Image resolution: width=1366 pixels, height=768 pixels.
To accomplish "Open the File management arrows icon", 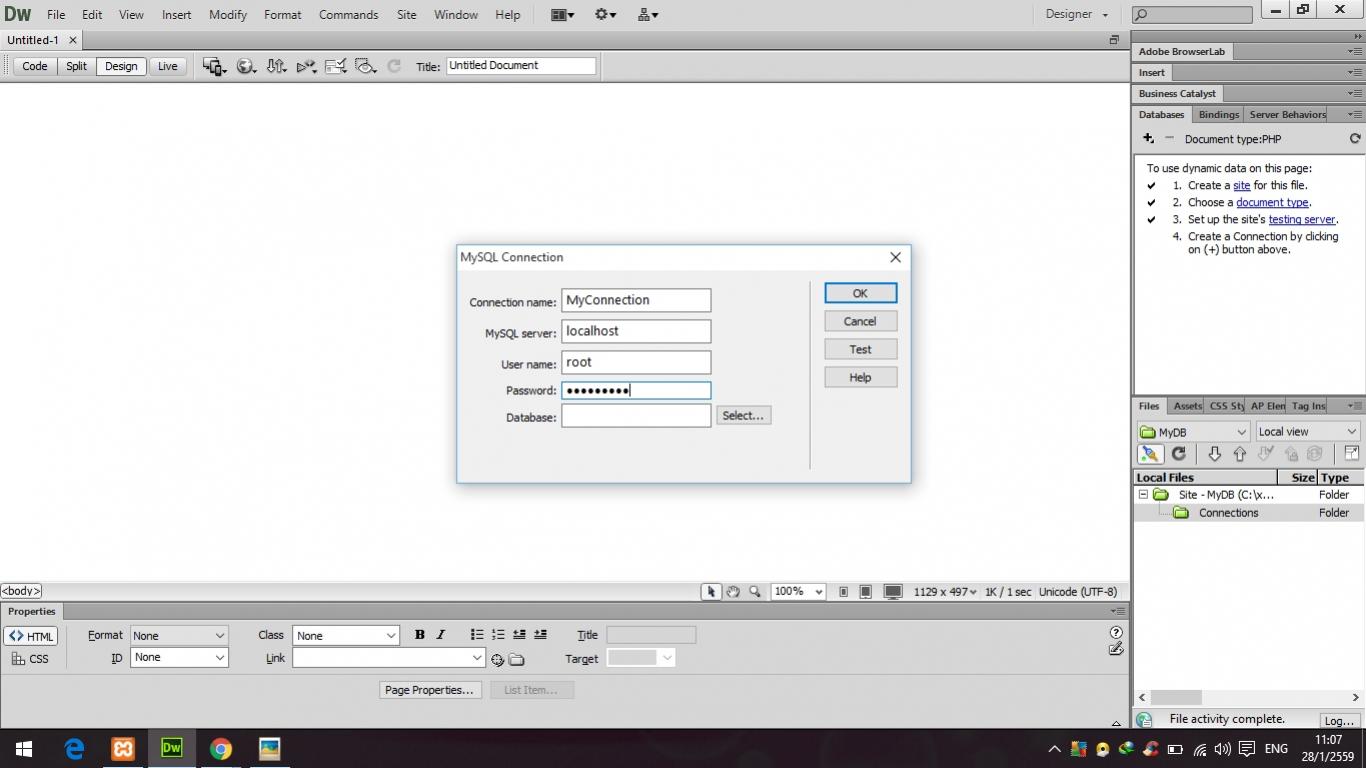I will coord(276,66).
